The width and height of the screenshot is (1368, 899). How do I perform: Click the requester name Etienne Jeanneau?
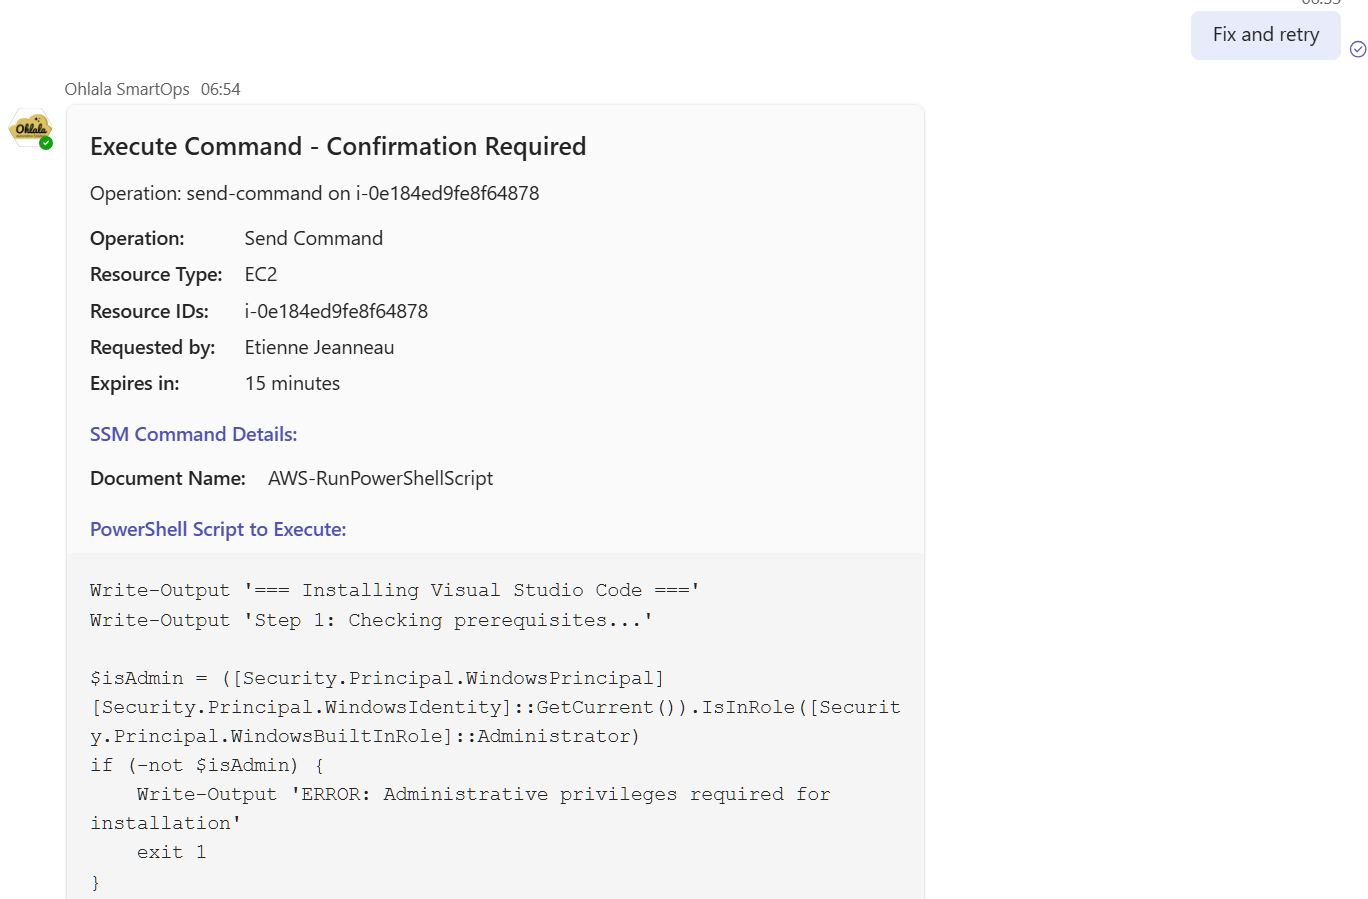[x=319, y=347]
